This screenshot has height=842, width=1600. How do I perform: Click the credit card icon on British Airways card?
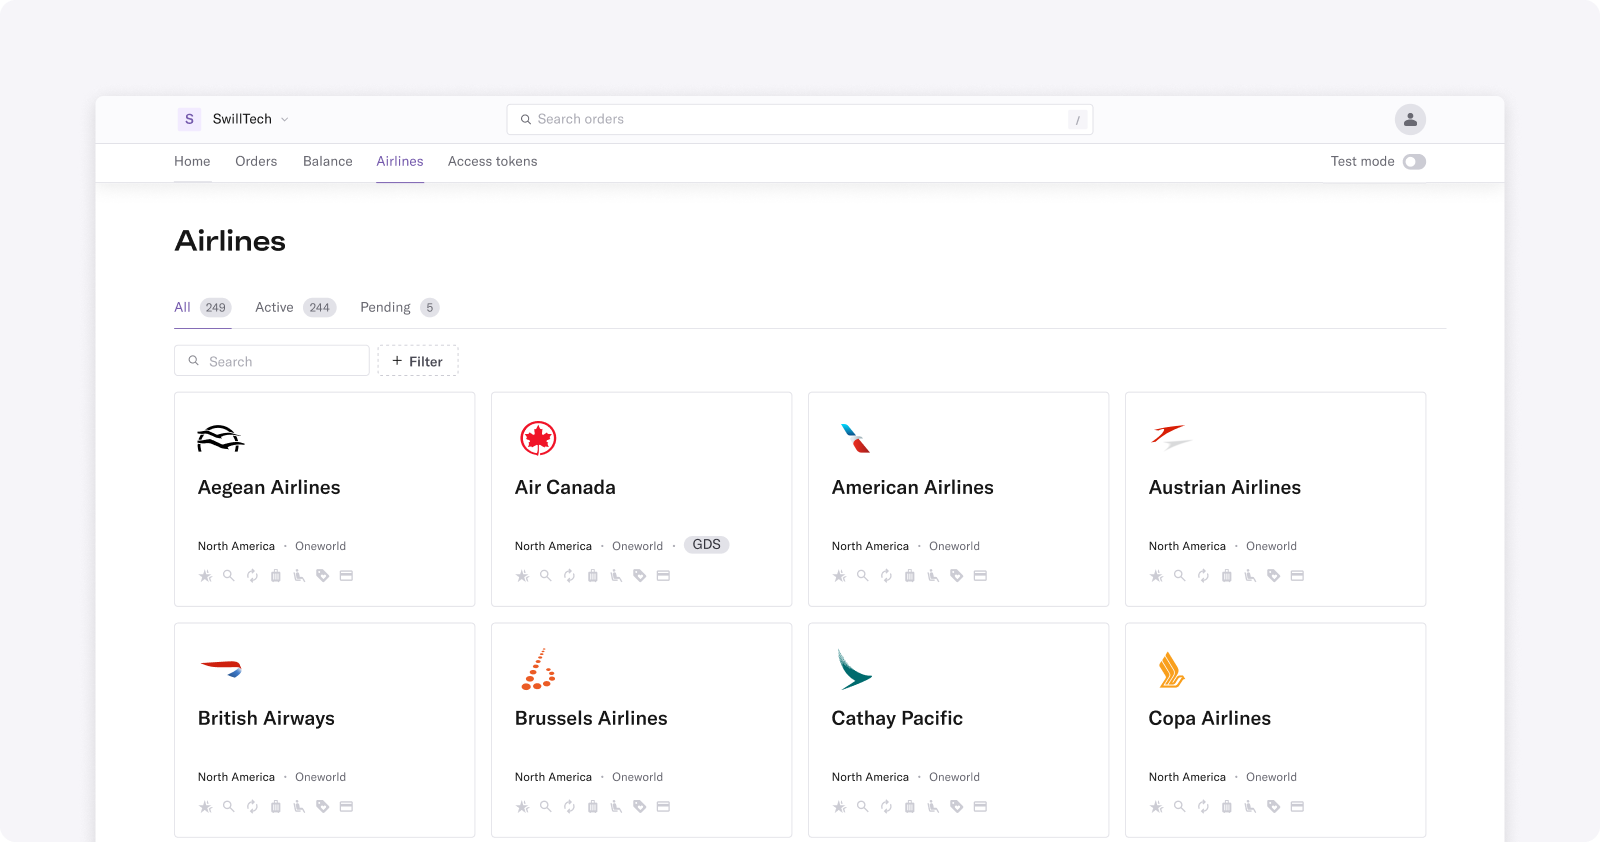click(346, 807)
